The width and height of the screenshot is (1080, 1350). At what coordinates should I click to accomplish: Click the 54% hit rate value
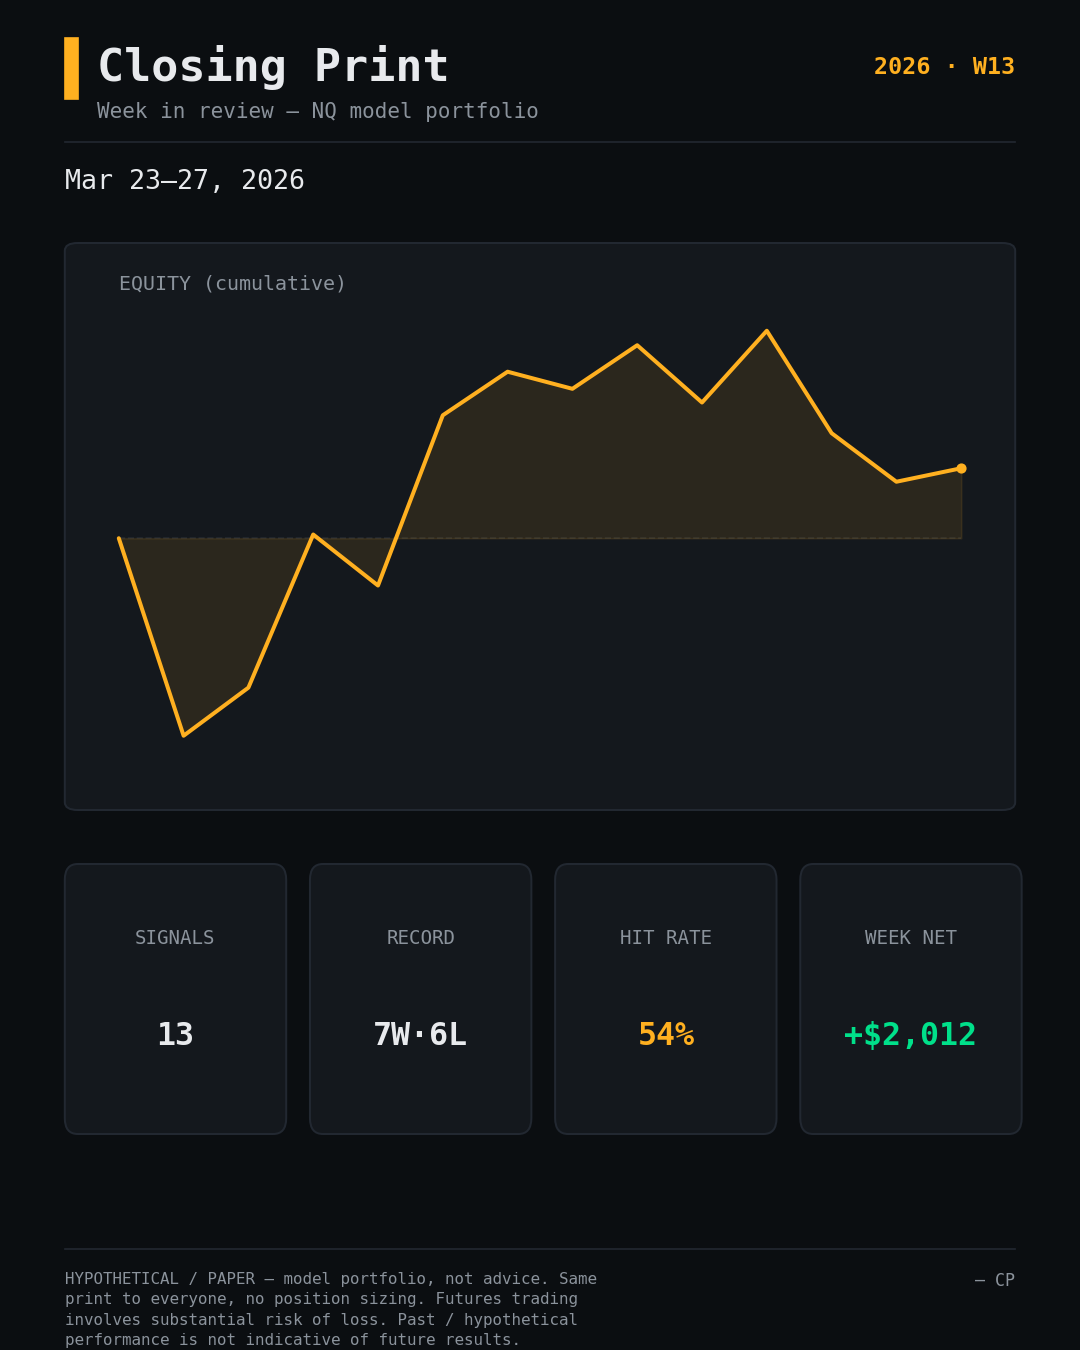tap(666, 1035)
